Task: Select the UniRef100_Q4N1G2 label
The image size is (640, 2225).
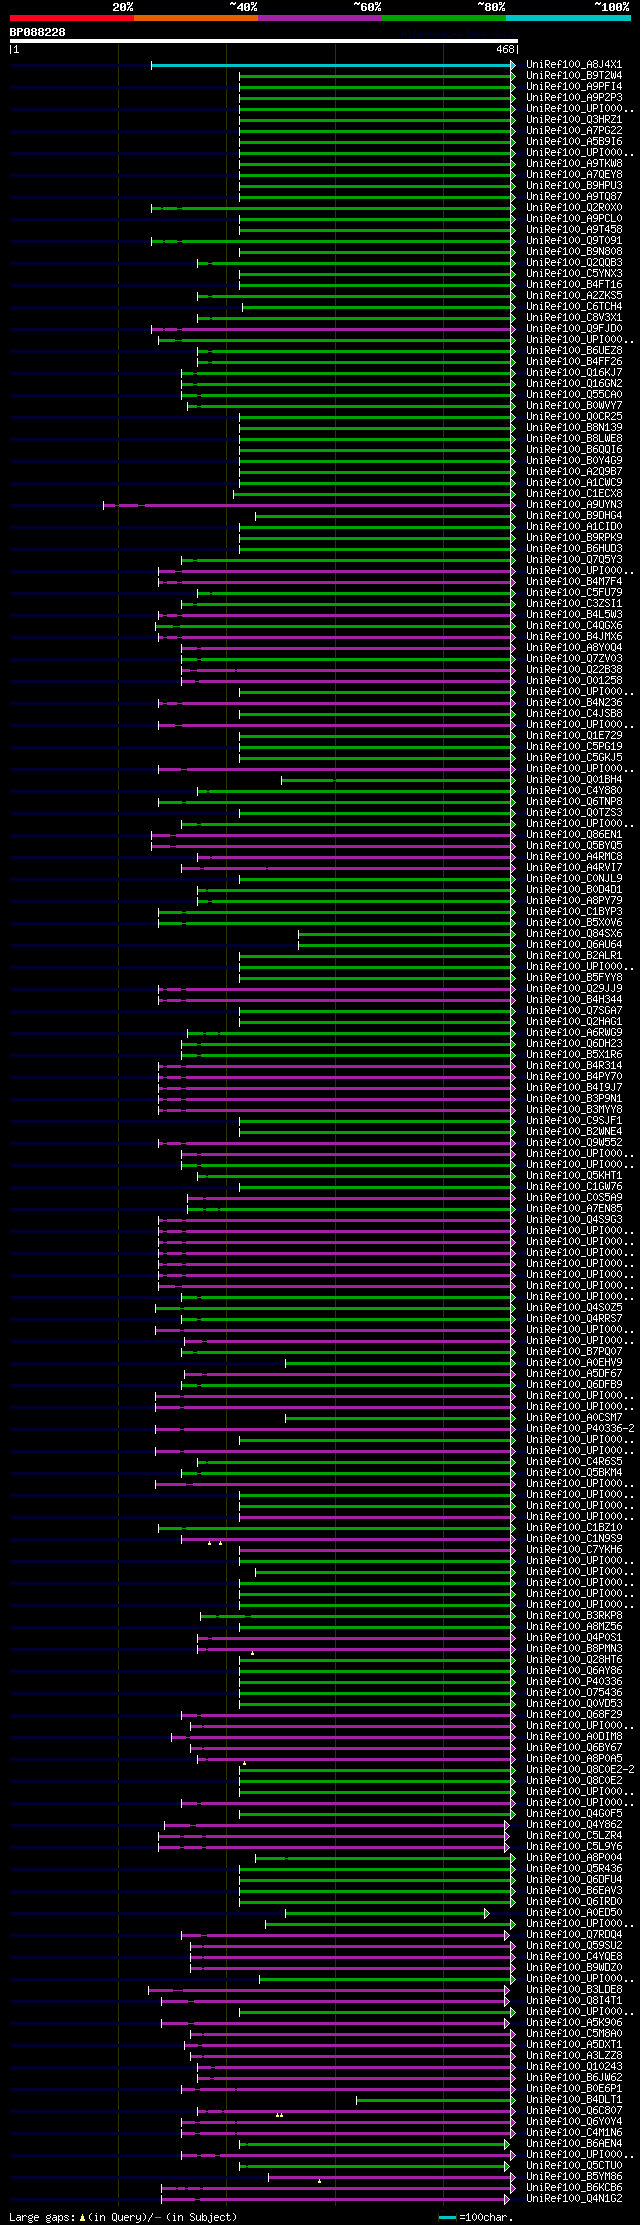Action: (574, 2199)
